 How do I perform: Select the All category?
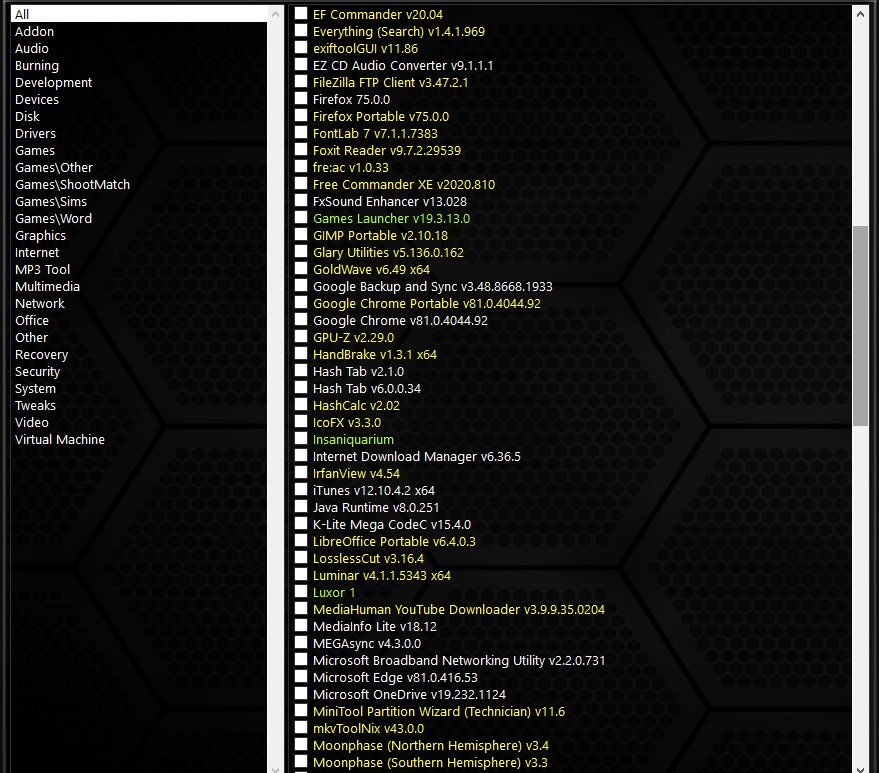click(x=139, y=14)
